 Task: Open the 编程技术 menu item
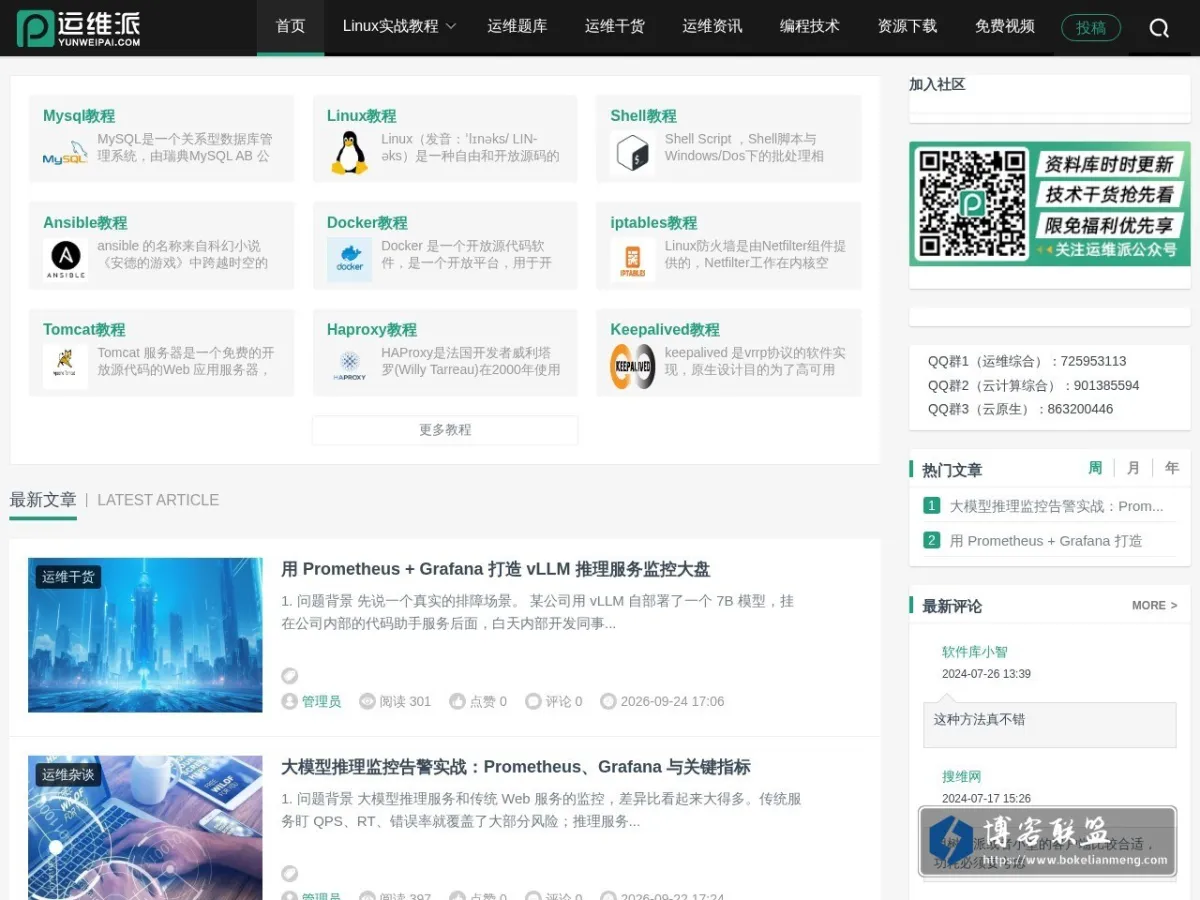point(810,27)
